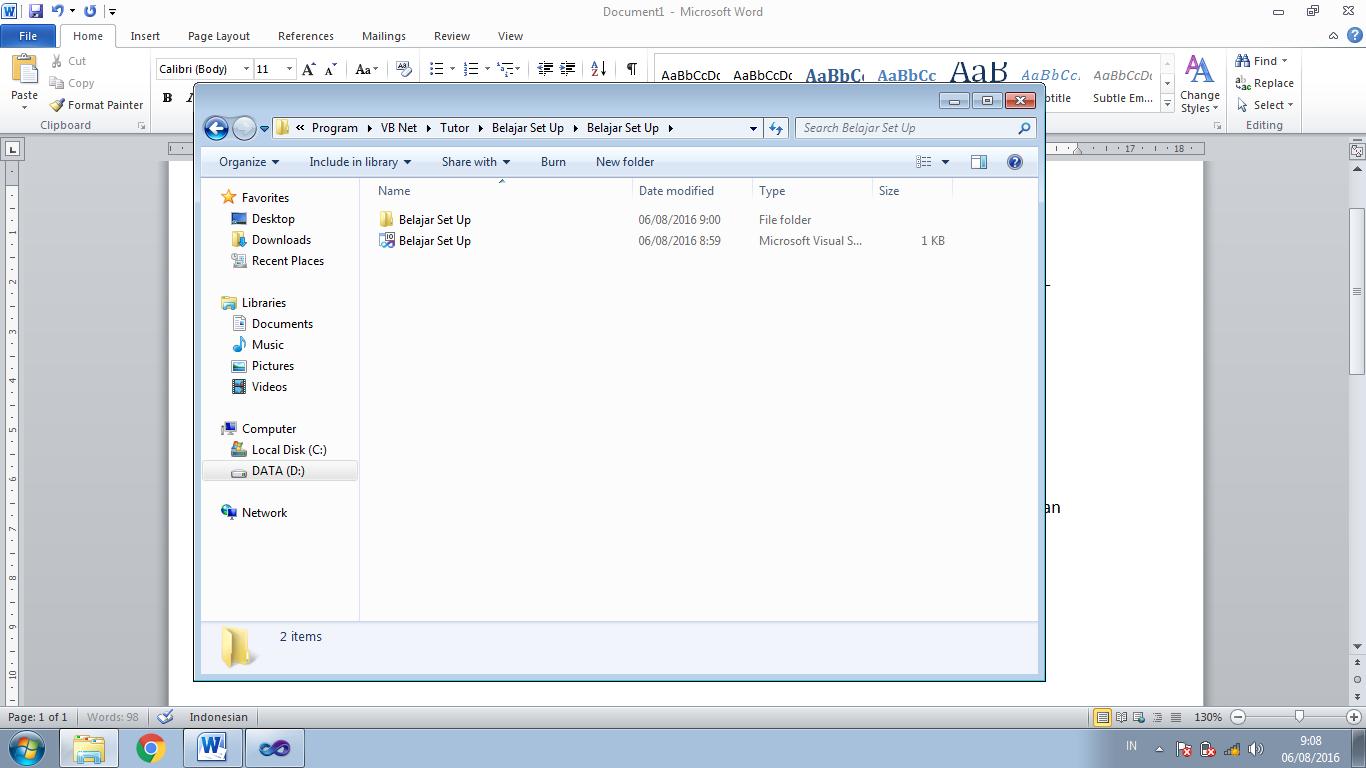The width and height of the screenshot is (1366, 768).
Task: Go back in the Explorer window
Action: click(216, 128)
